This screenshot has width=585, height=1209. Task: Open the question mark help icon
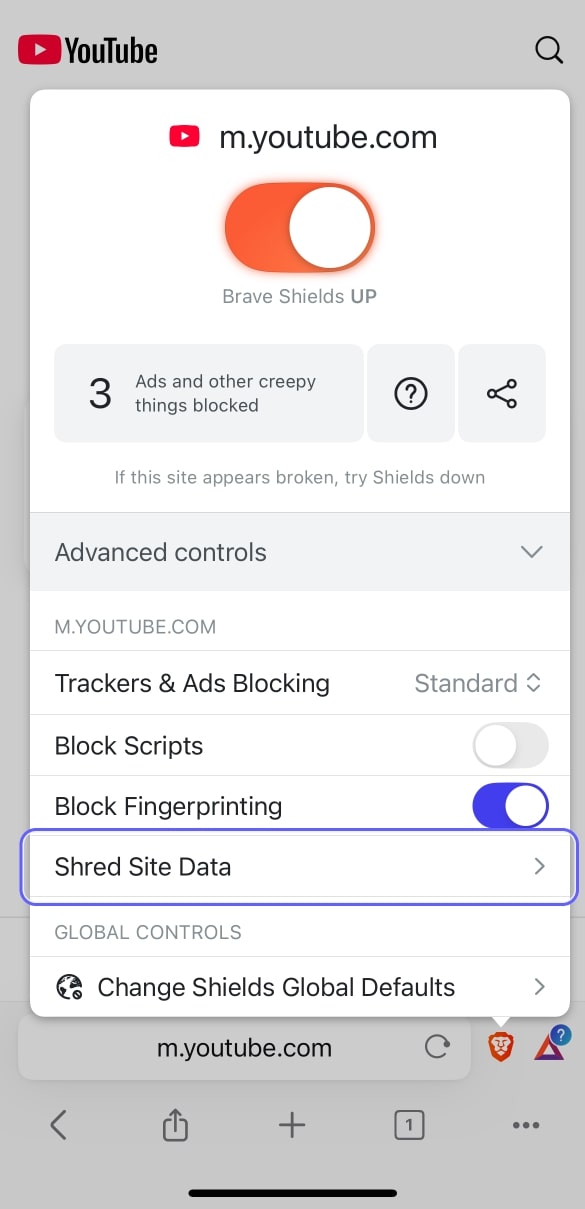pos(411,394)
